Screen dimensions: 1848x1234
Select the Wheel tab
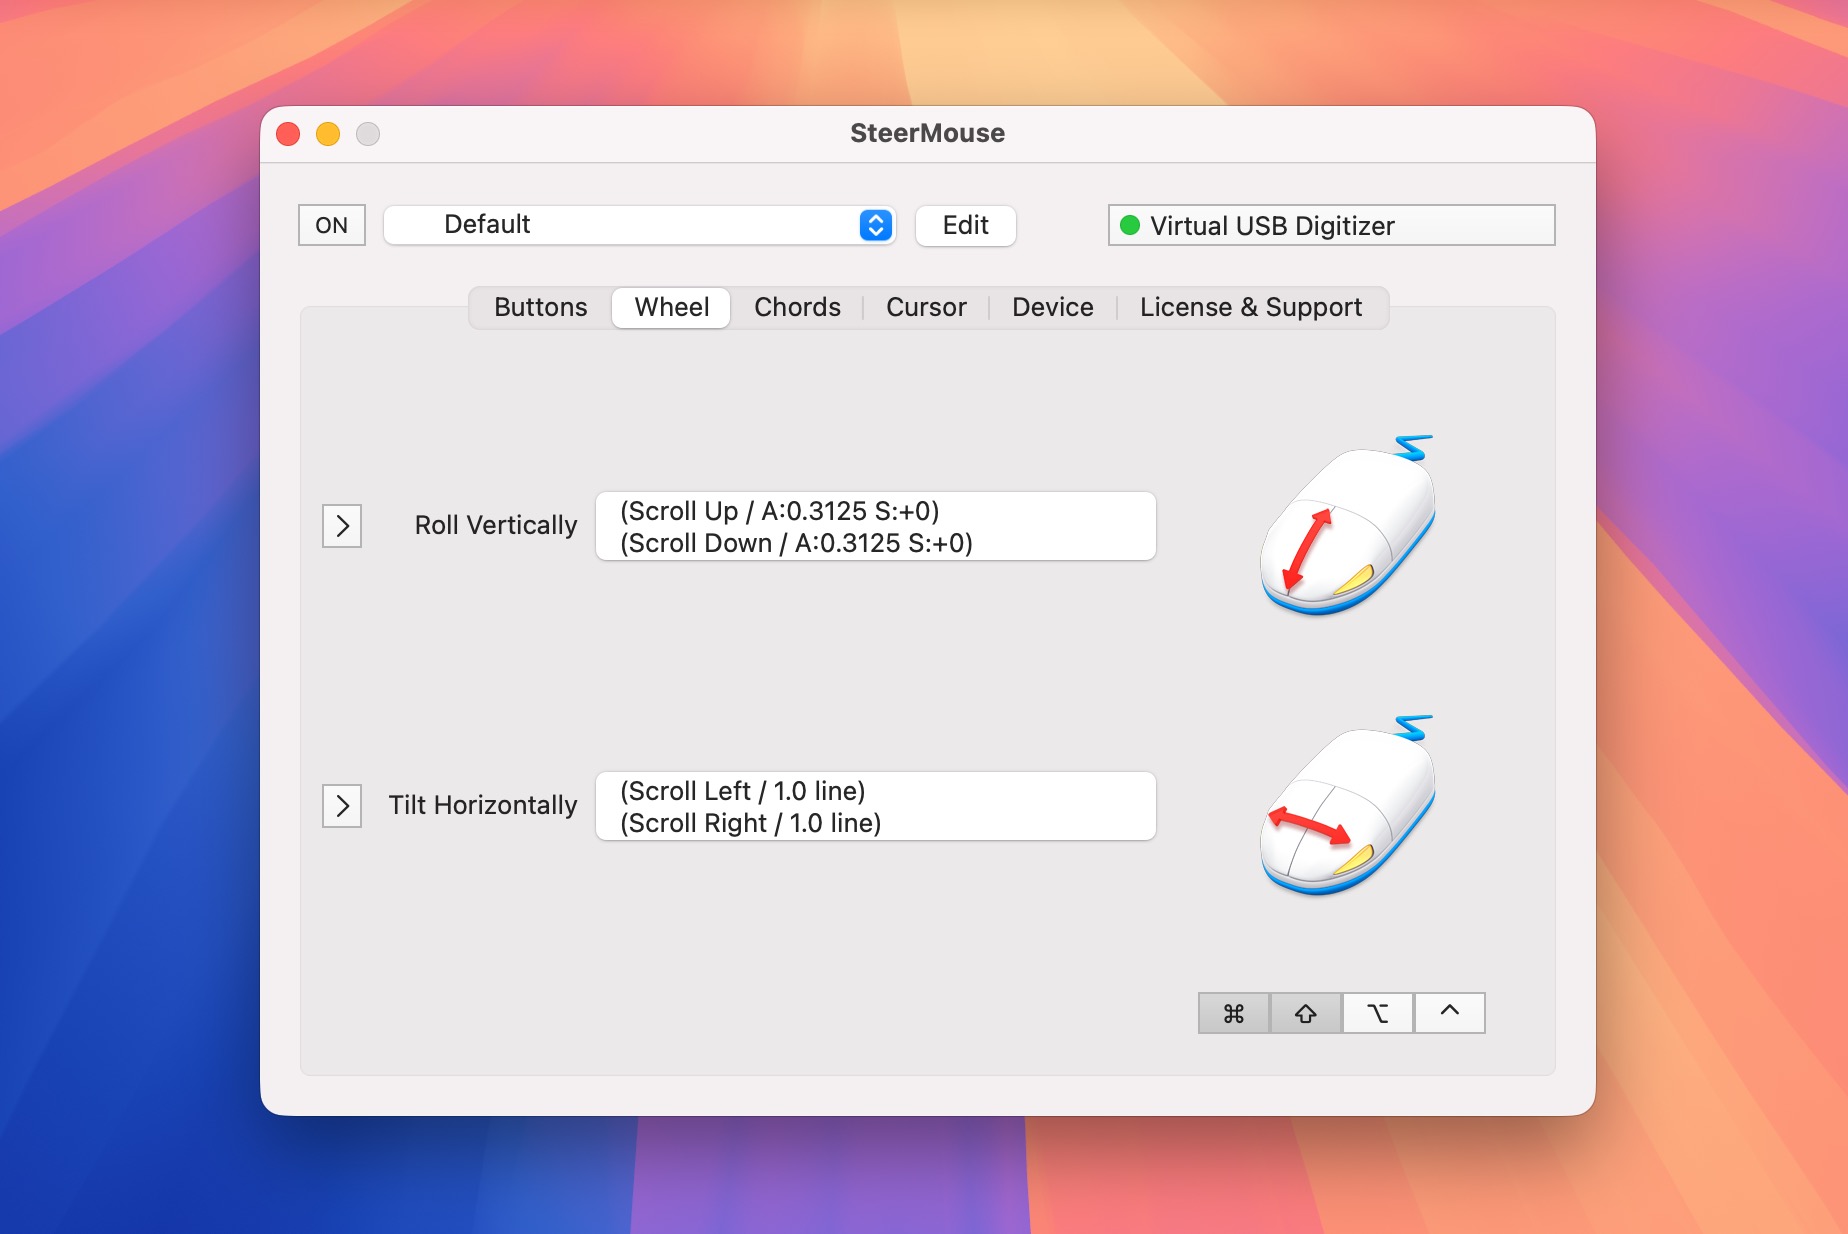[671, 307]
